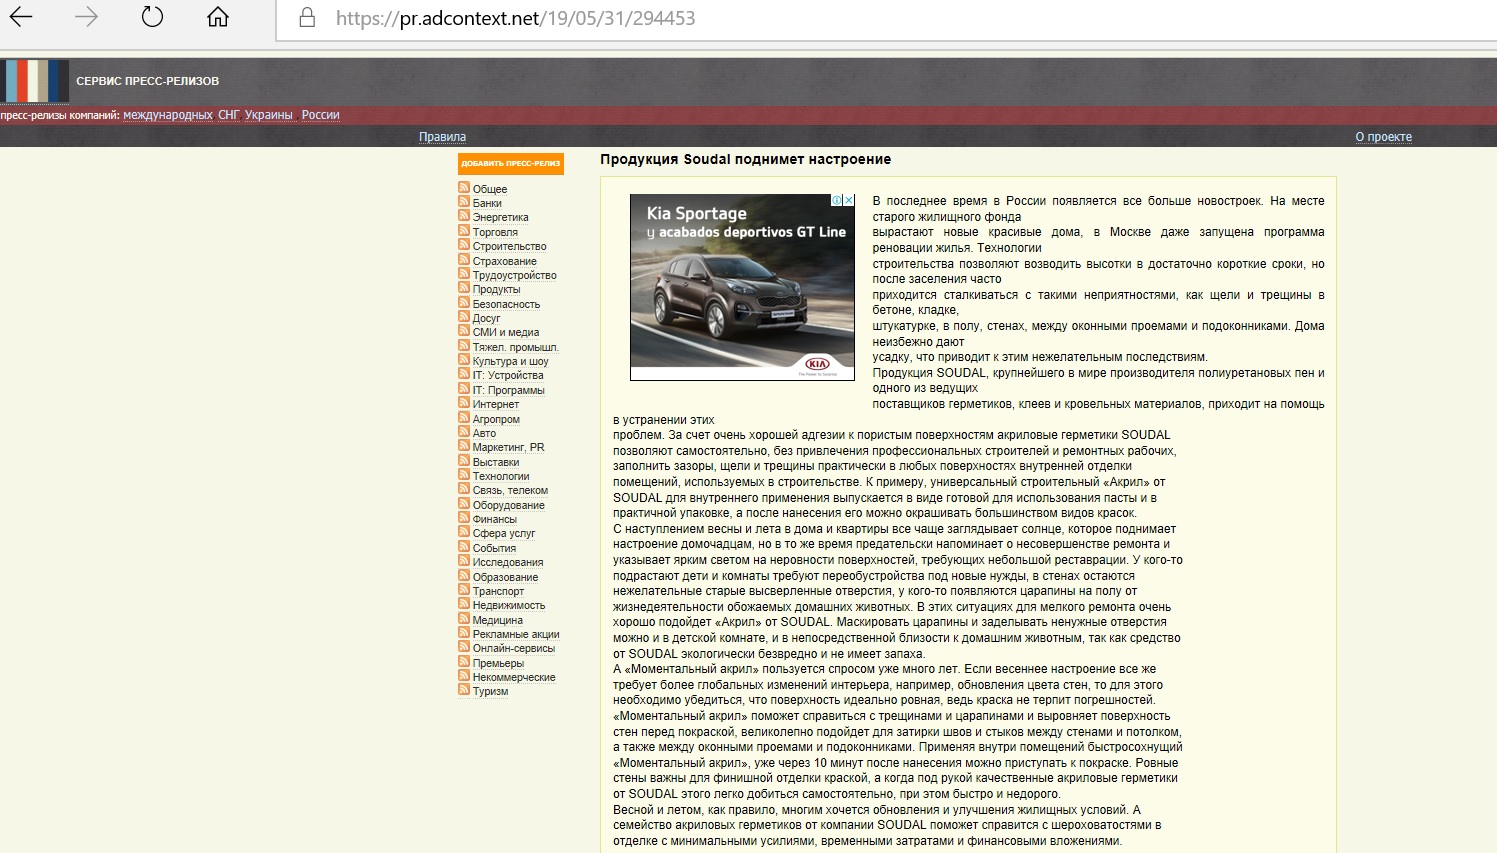Image resolution: width=1497 pixels, height=853 pixels.
Task: Open the События category
Action: click(x=494, y=549)
